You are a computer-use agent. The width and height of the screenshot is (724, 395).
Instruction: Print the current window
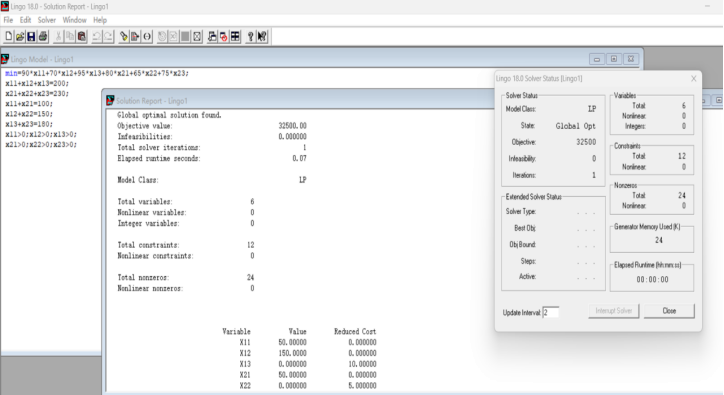click(x=43, y=36)
